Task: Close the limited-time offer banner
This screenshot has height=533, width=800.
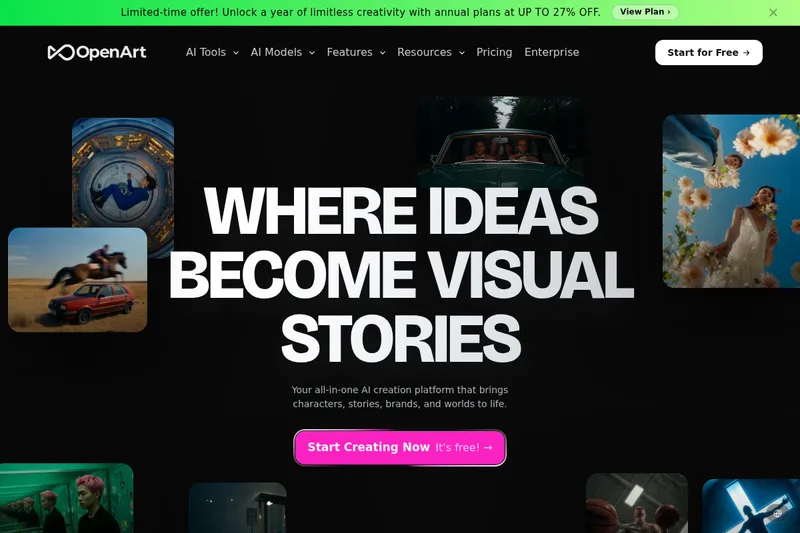Action: [x=773, y=13]
